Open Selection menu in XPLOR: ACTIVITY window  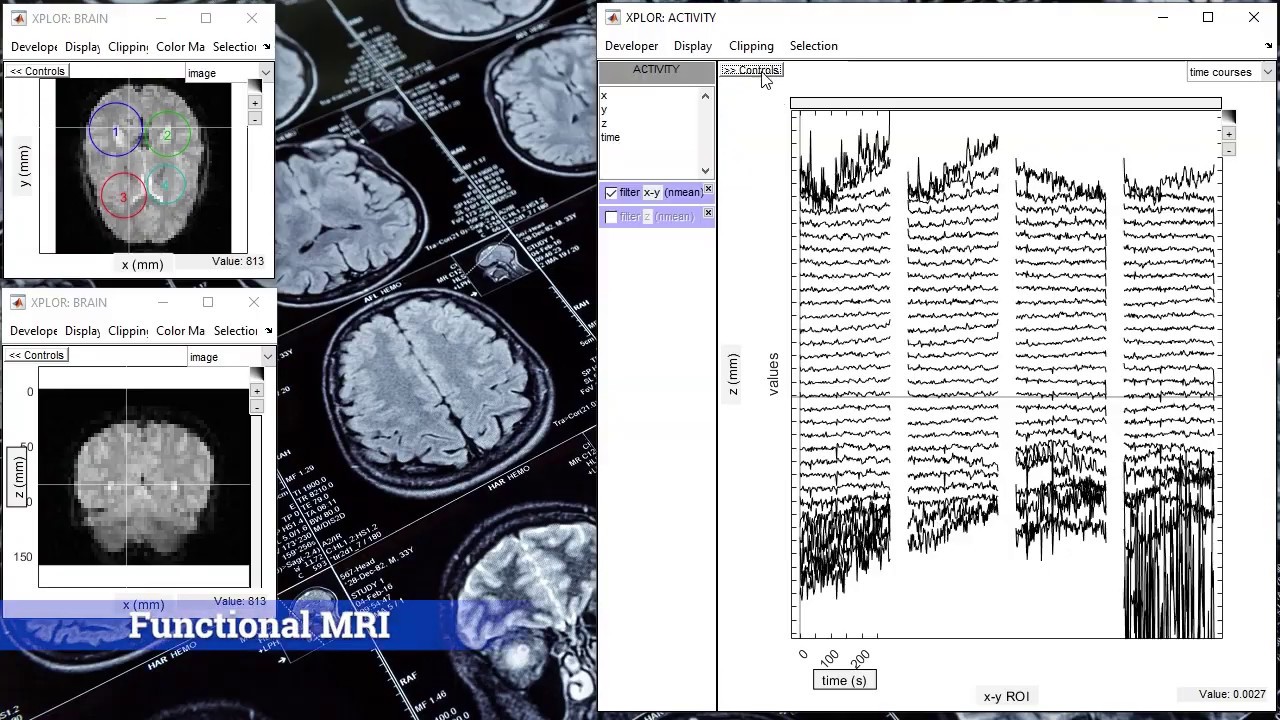click(x=814, y=46)
